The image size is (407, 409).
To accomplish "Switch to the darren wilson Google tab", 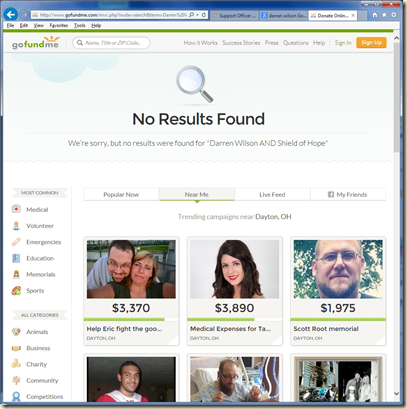I will [x=284, y=15].
